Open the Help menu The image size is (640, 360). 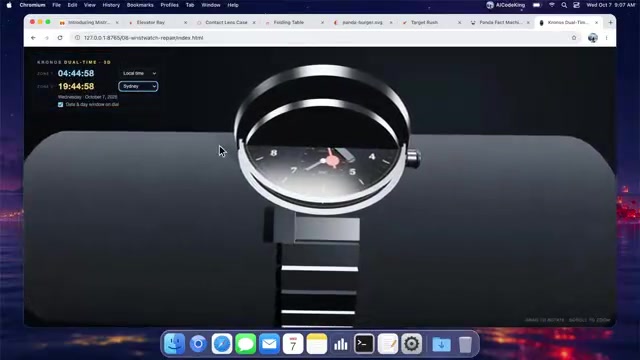tap(233, 5)
